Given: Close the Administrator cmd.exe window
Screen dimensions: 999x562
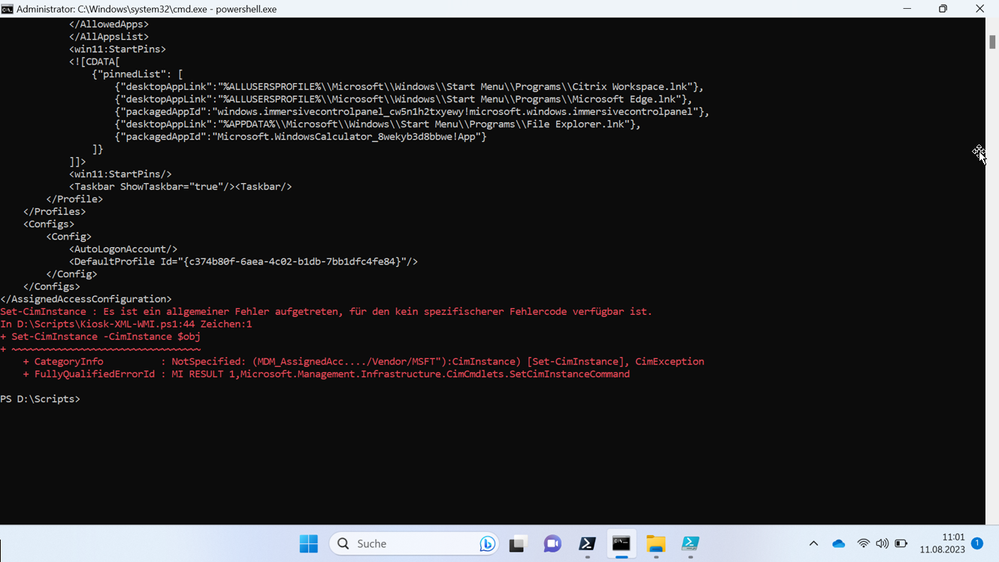Looking at the screenshot, I should [980, 9].
